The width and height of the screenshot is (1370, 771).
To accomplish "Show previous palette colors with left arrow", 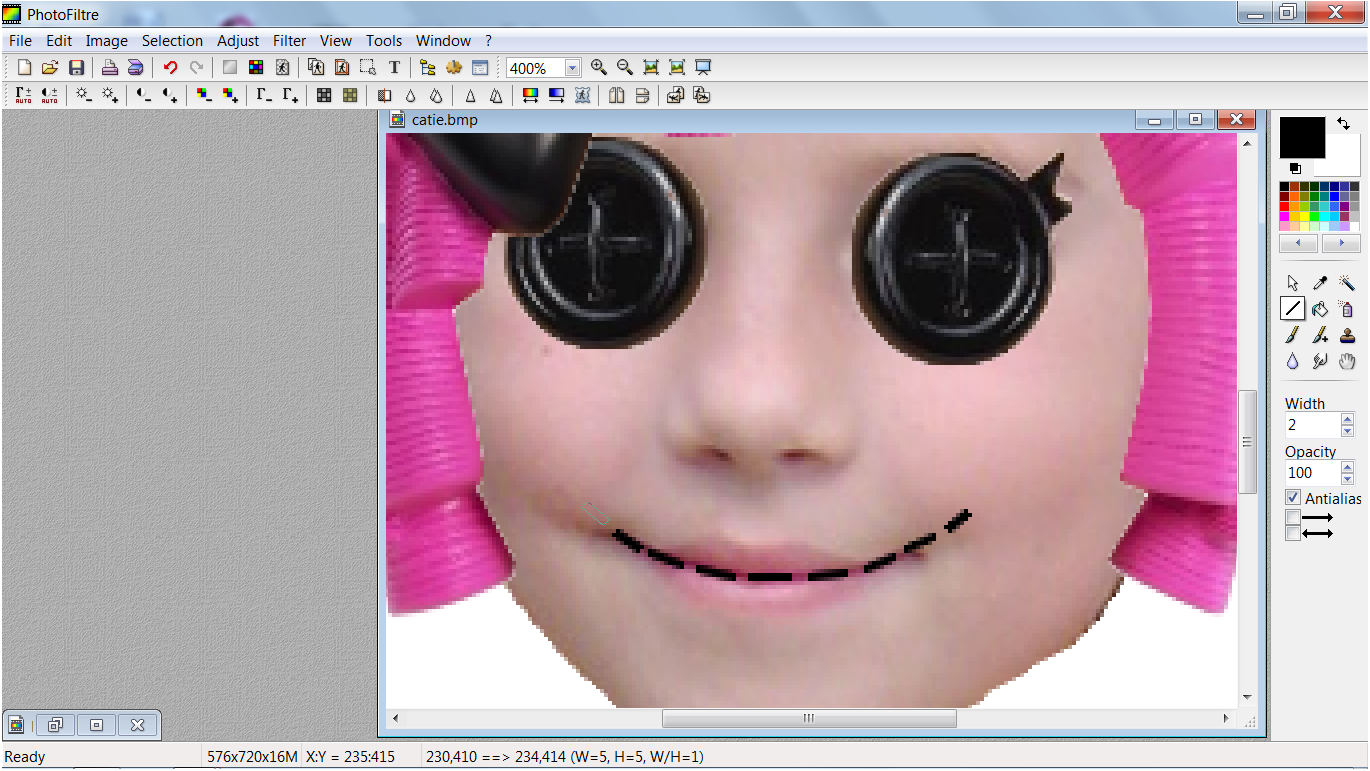I will [1299, 244].
